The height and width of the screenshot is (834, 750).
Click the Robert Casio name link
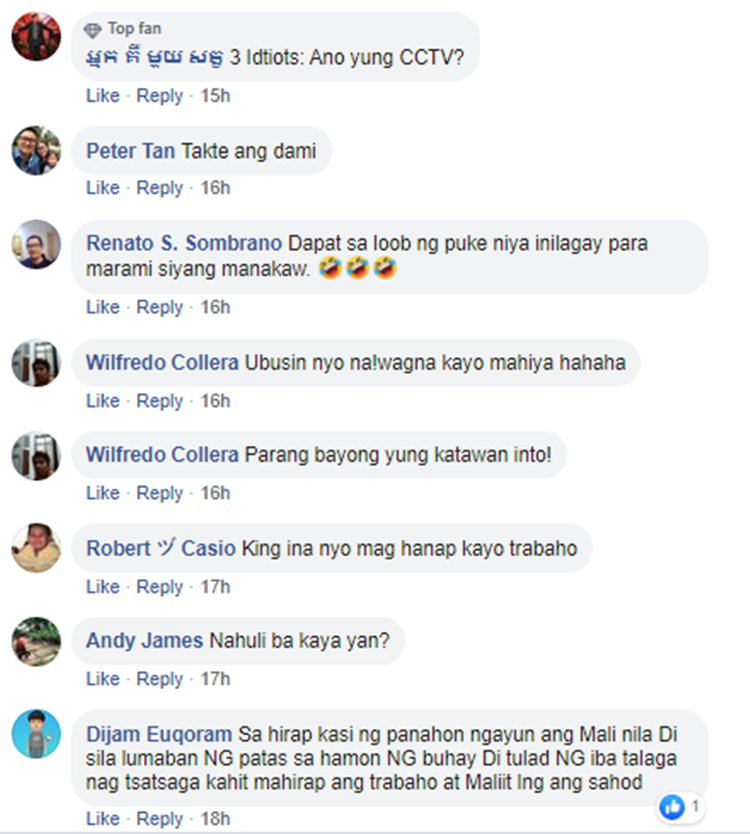point(161,548)
